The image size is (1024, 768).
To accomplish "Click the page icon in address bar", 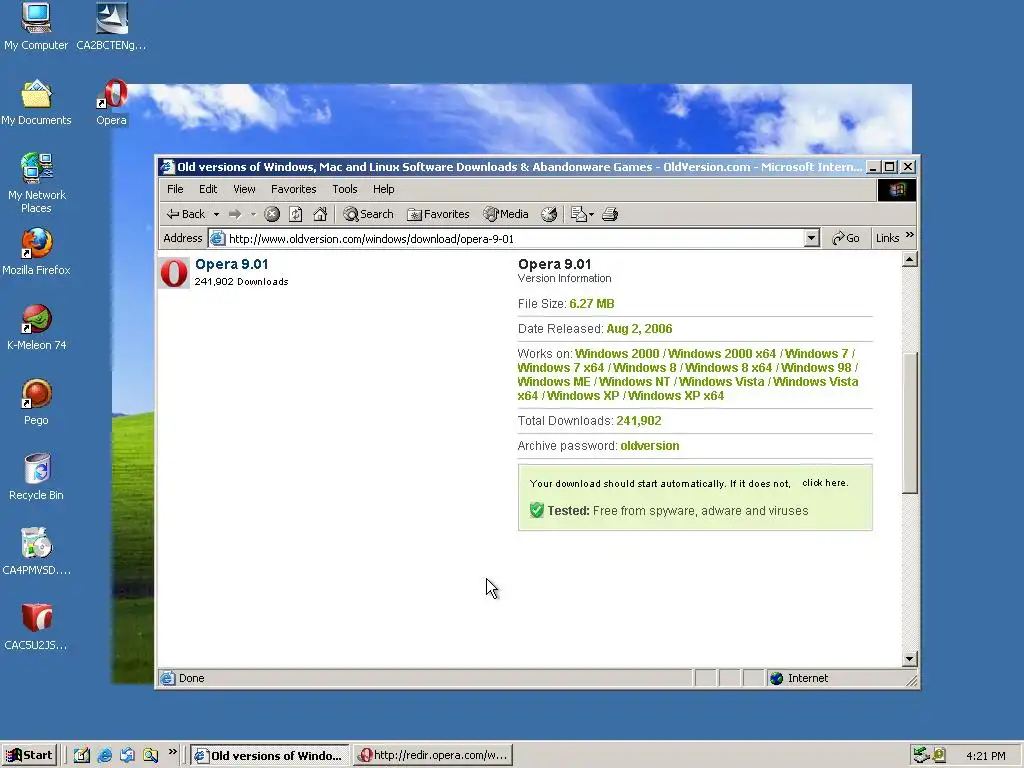I will [x=217, y=238].
